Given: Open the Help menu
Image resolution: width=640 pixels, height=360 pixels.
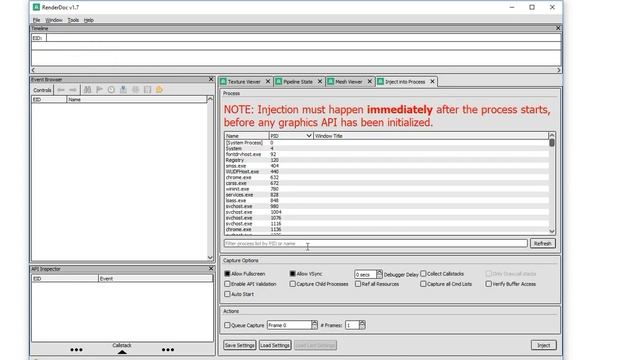Looking at the screenshot, I should (89, 20).
